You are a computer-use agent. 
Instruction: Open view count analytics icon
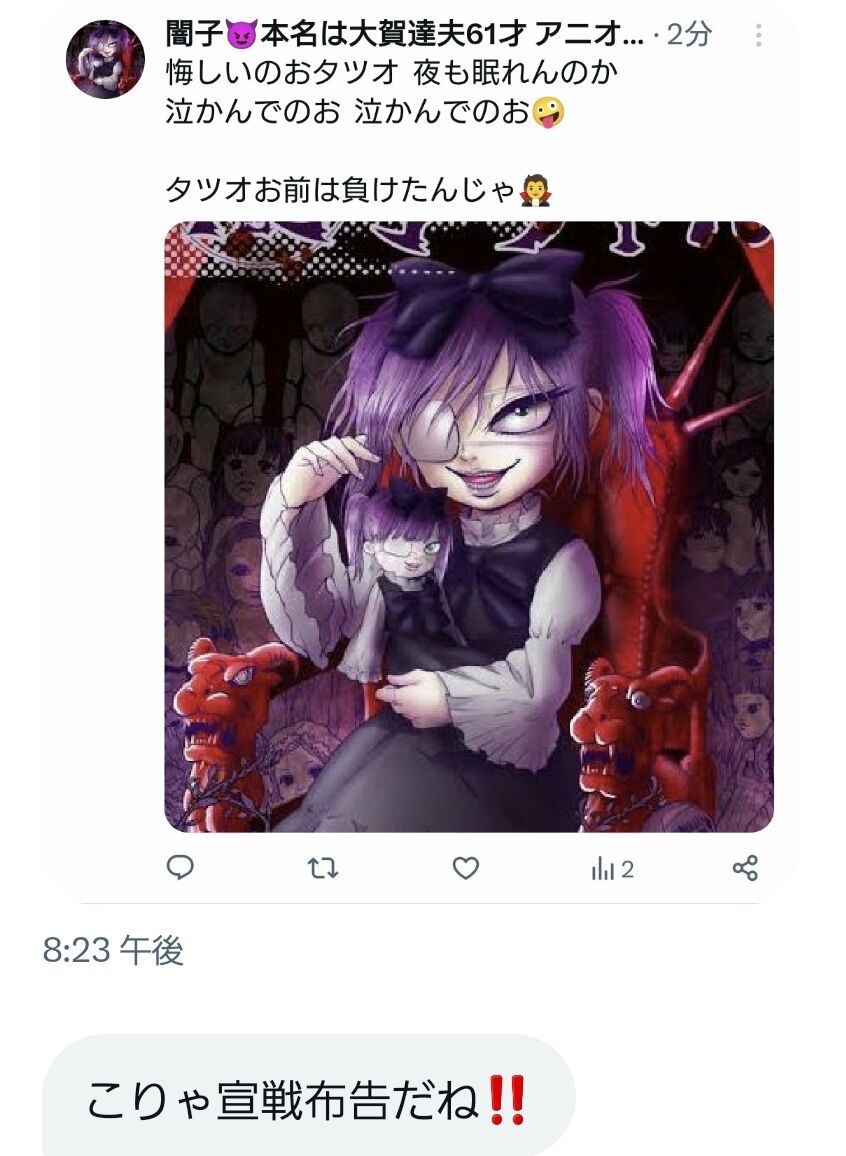(x=602, y=869)
